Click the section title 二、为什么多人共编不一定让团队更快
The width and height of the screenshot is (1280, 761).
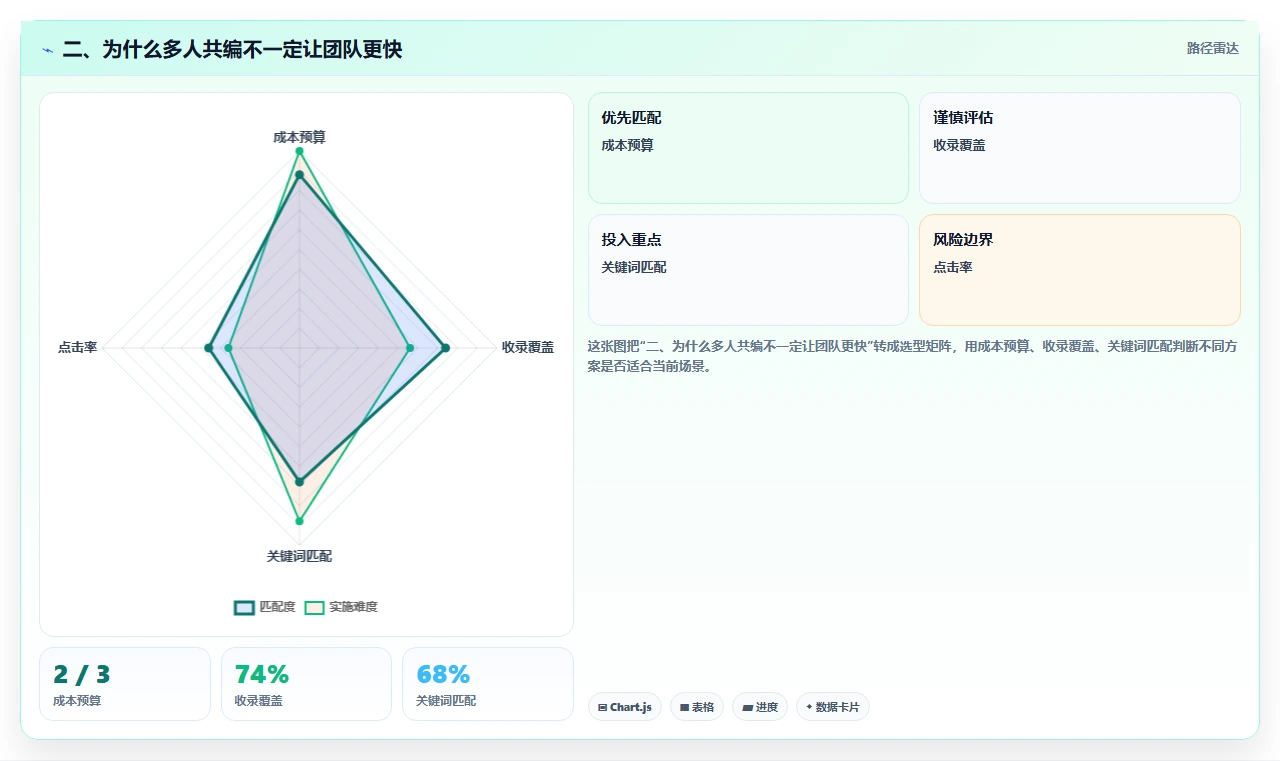coord(232,49)
